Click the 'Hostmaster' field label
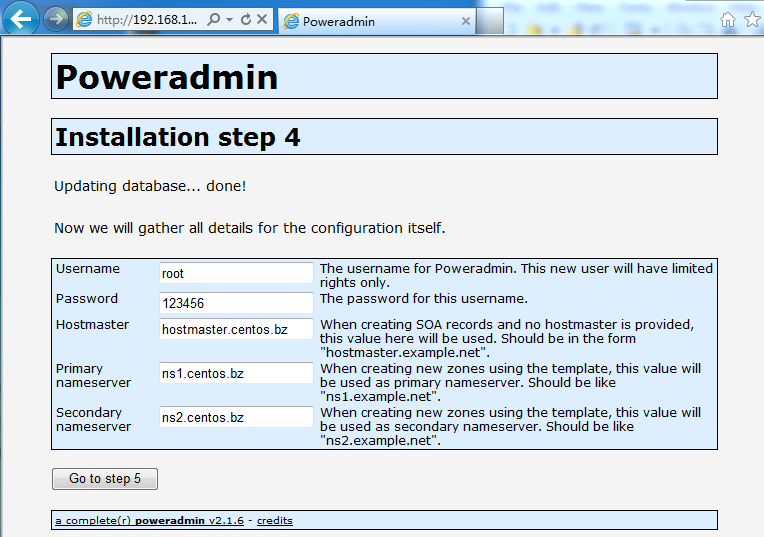The width and height of the screenshot is (764, 537). [93, 325]
